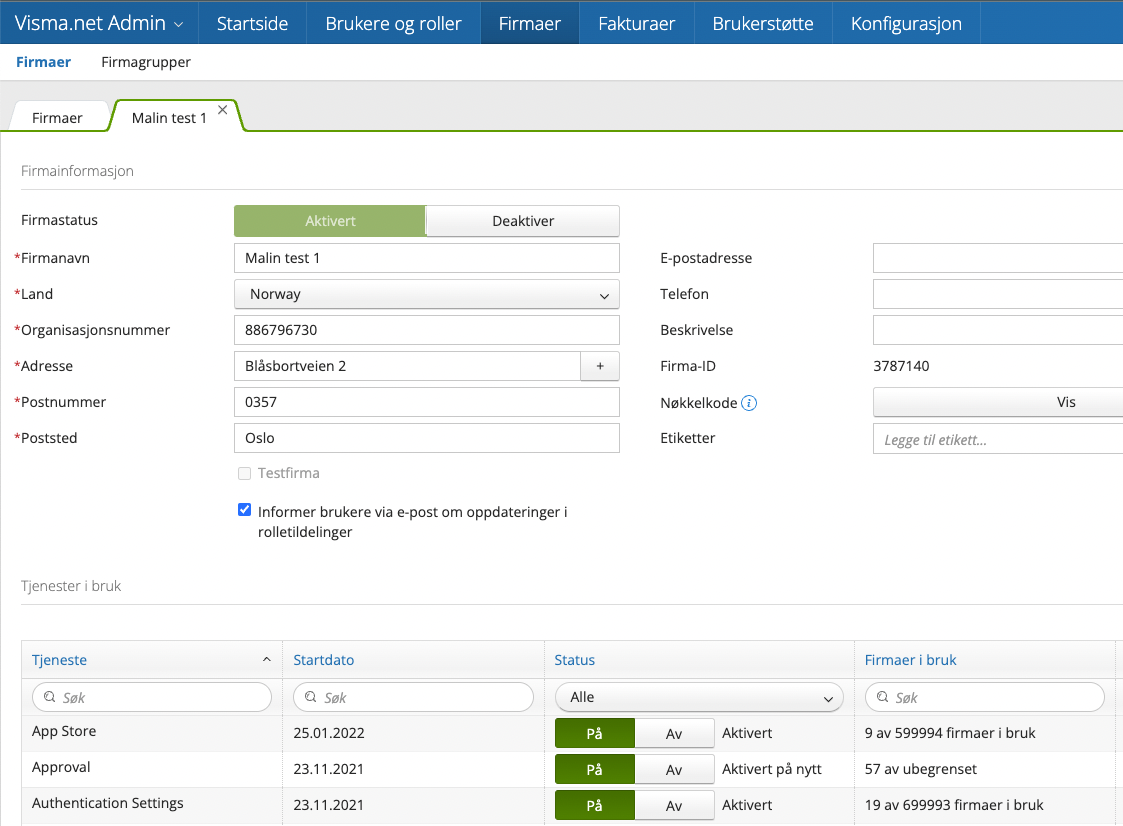Screen dimensions: 1123x826
Task: Open the Fakturaer menu
Action: tap(637, 23)
